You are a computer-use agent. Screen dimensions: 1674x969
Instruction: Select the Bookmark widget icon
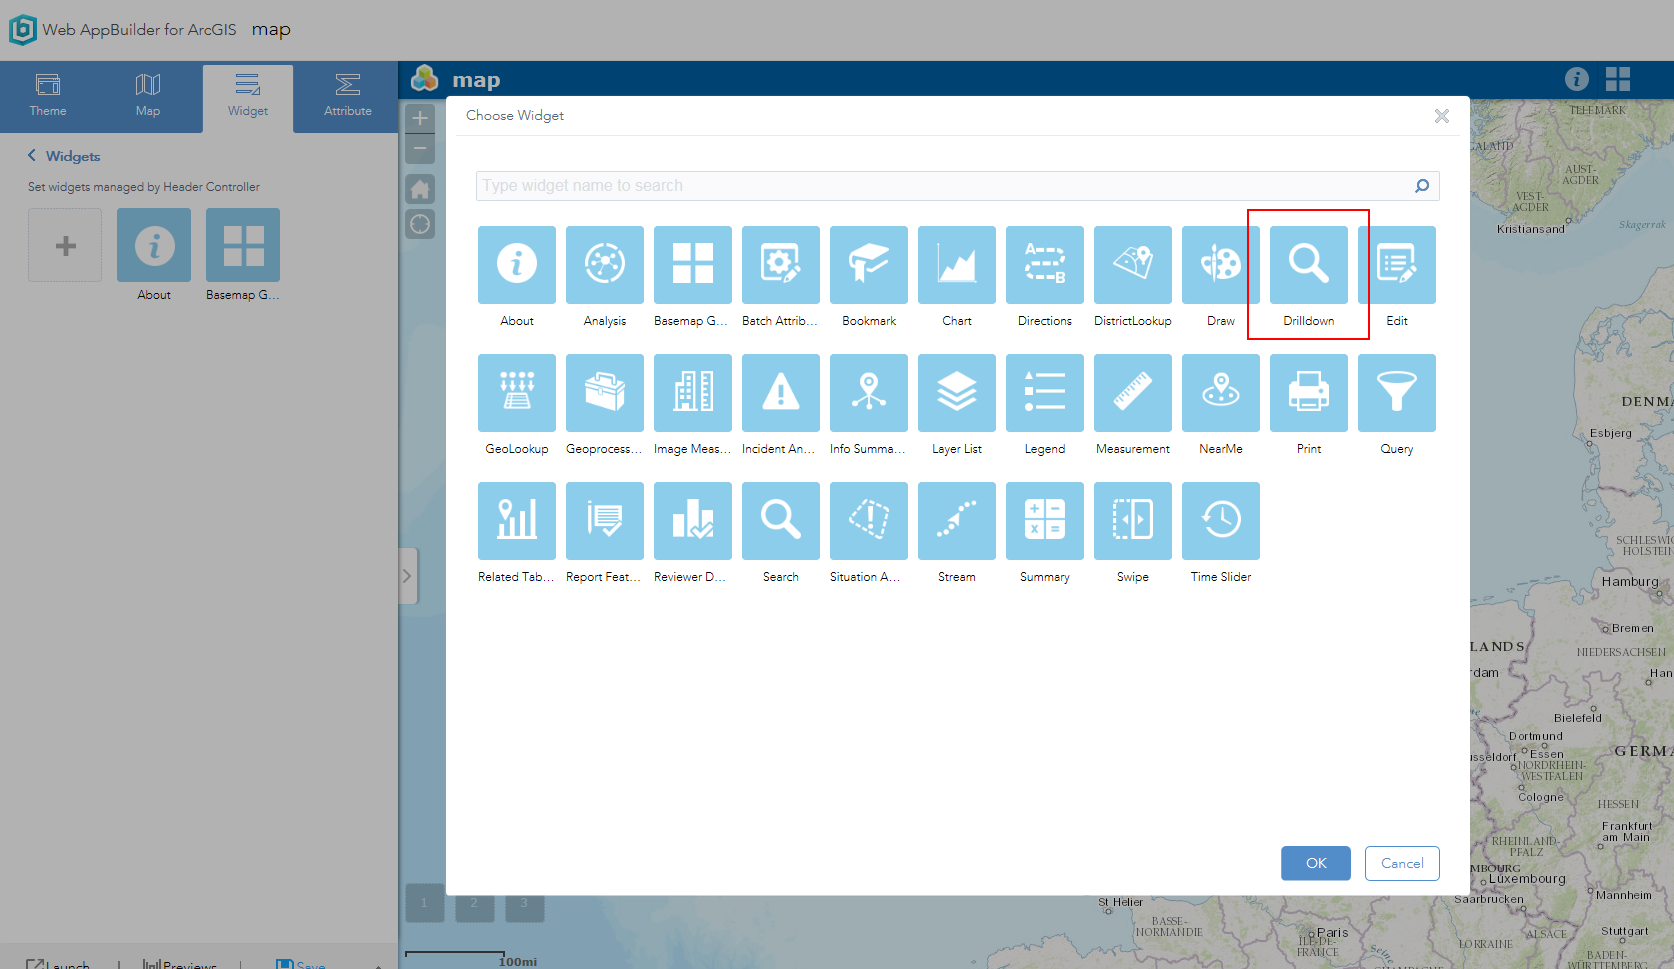[868, 265]
